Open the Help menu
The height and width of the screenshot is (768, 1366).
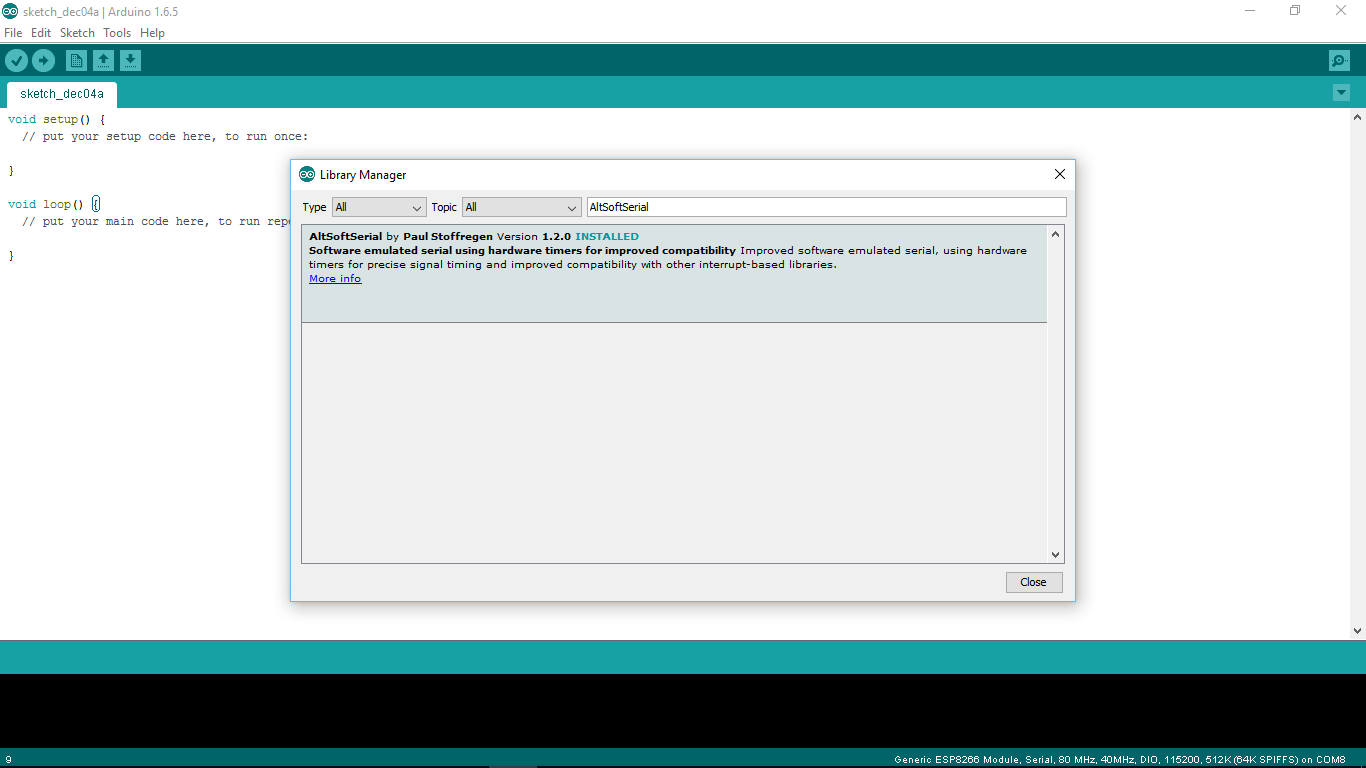tap(152, 33)
